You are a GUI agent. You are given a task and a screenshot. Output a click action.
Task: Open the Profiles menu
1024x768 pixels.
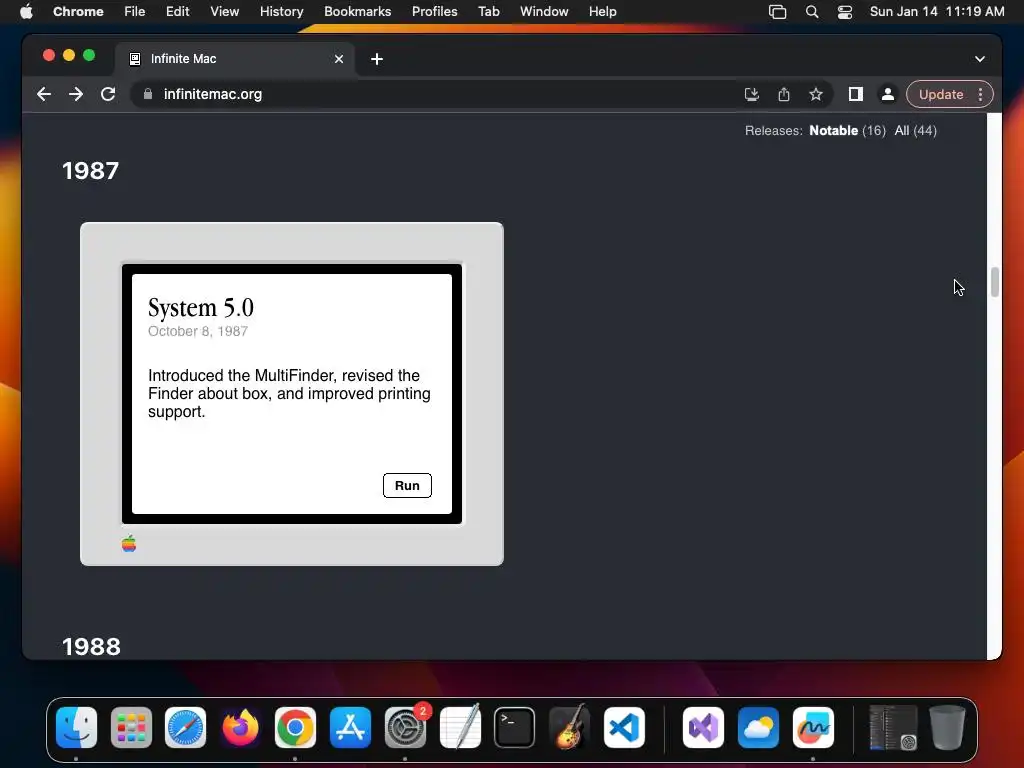click(434, 12)
